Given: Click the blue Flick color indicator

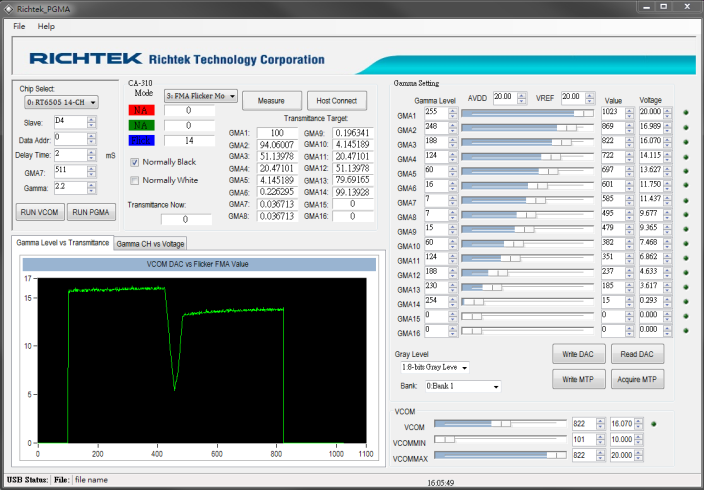Looking at the screenshot, I should [141, 141].
